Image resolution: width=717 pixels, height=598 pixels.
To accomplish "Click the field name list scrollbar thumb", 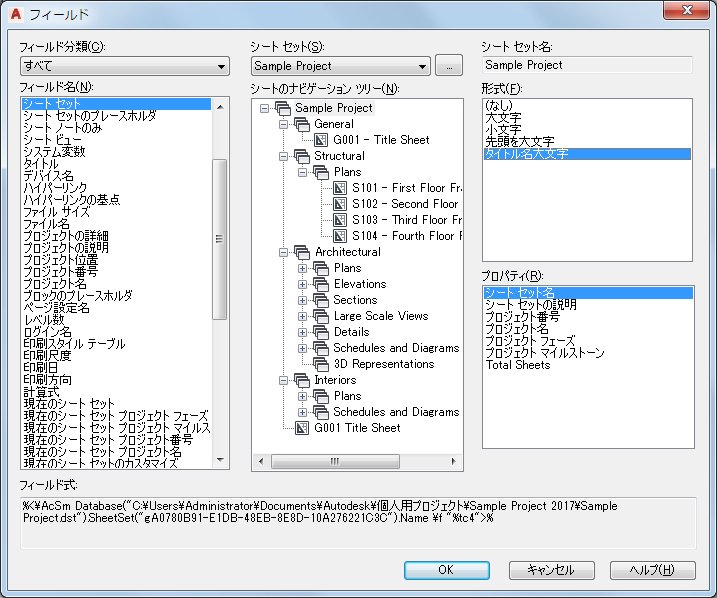I will [x=220, y=239].
